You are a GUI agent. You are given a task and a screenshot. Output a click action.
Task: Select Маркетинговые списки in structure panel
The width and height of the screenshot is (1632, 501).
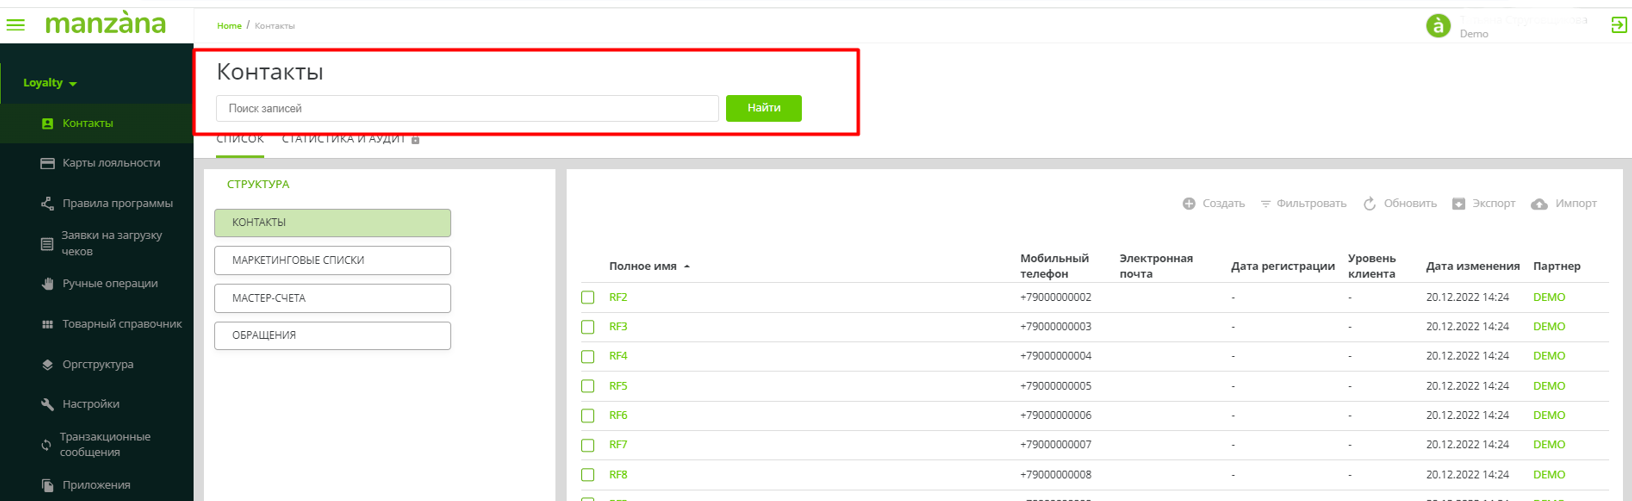point(332,260)
